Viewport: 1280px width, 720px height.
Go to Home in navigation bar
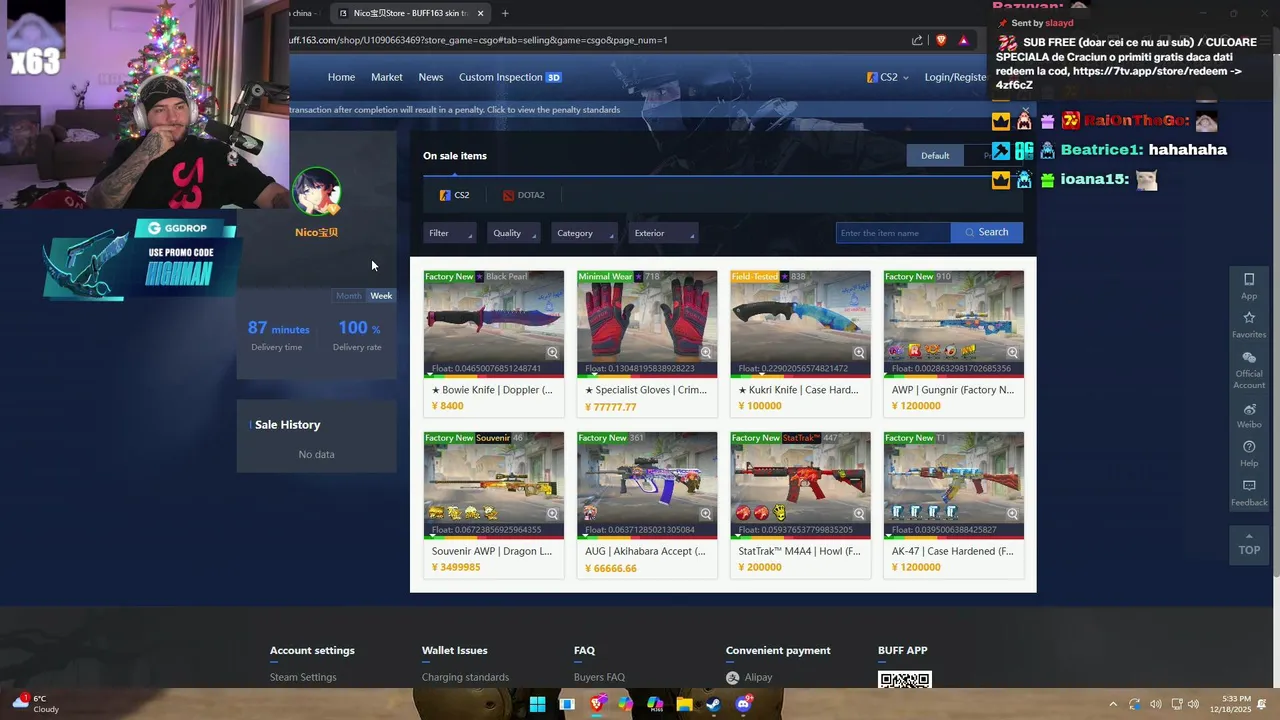tap(341, 77)
